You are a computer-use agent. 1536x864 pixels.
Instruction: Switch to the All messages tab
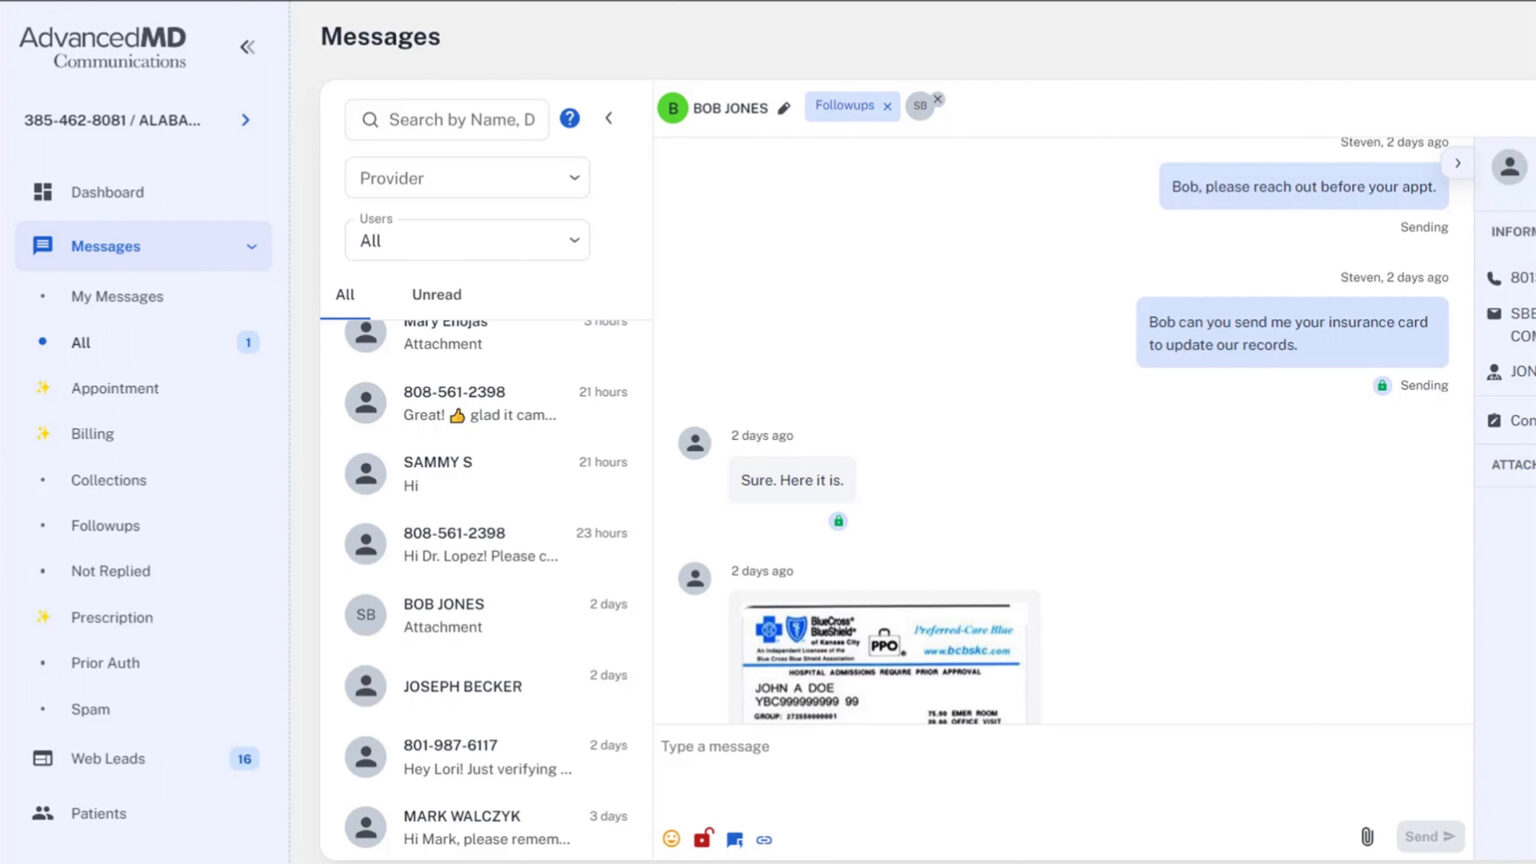point(344,294)
